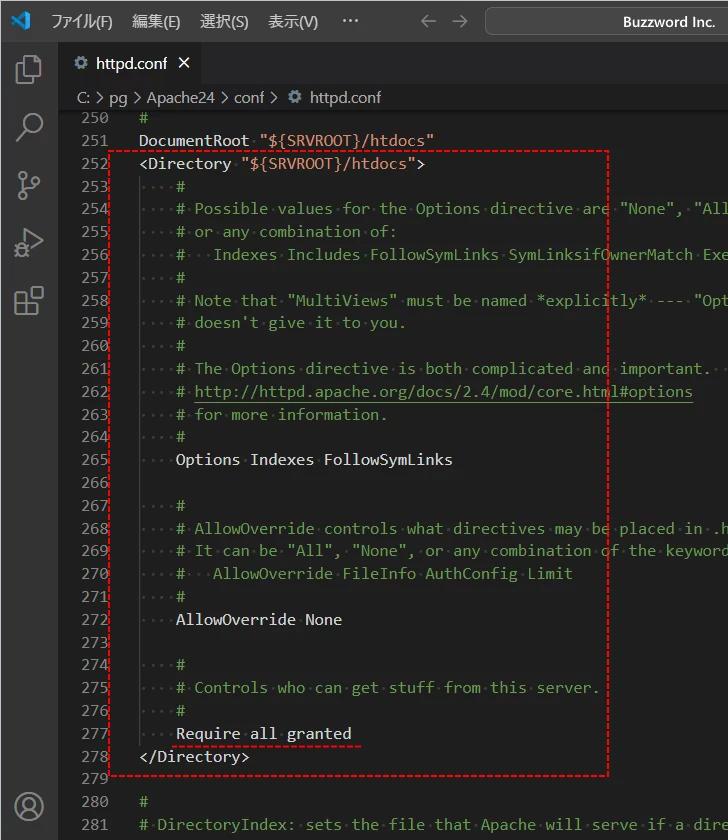Open the Explorer view in activity bar
728x840 pixels.
29,70
